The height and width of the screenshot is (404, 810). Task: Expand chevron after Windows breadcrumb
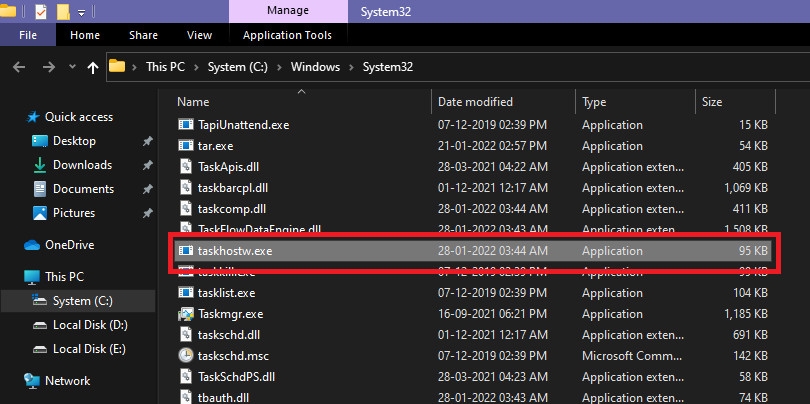pyautogui.click(x=351, y=67)
